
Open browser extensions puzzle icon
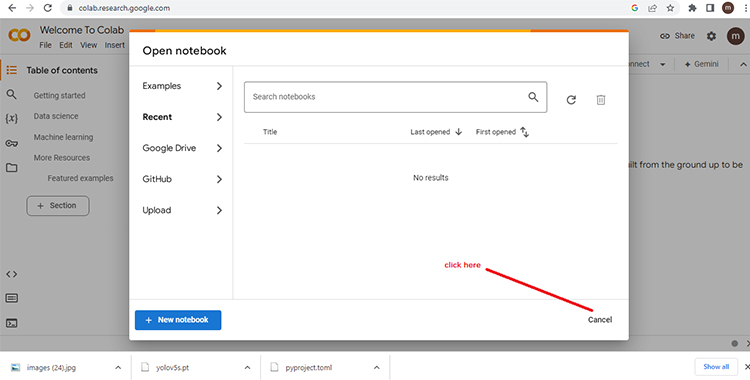pos(692,8)
